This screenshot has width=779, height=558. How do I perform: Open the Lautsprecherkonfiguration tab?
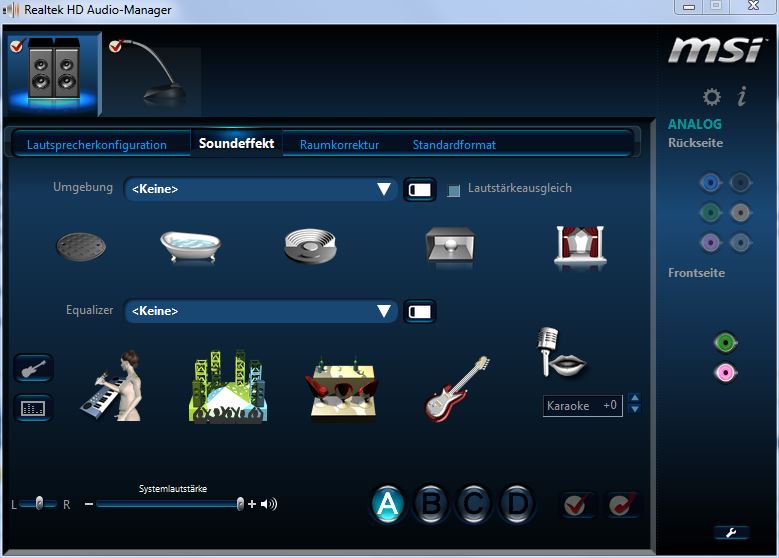(97, 145)
